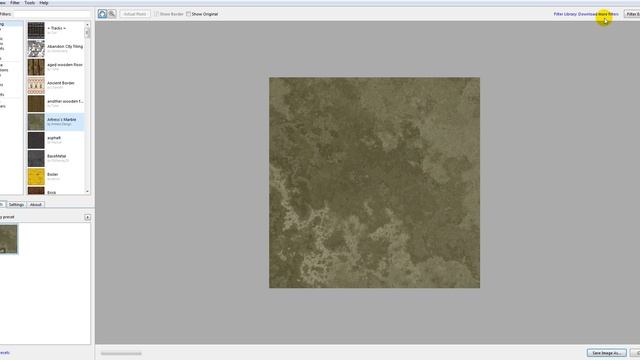This screenshot has height=360, width=640.
Task: Click filter list scroll down arrow
Action: [87, 191]
